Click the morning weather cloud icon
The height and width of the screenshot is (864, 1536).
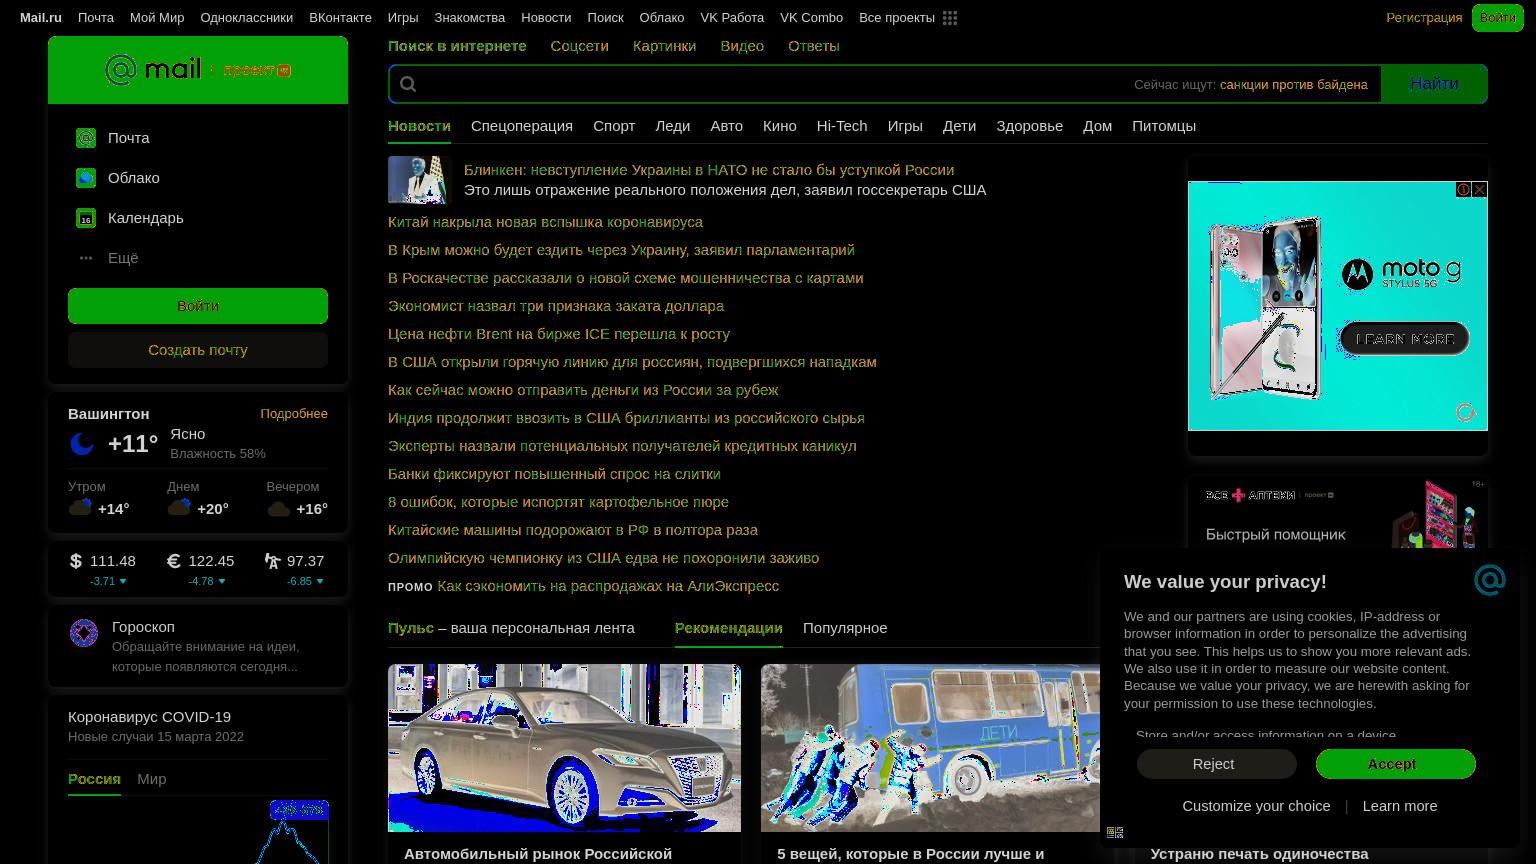click(x=80, y=508)
